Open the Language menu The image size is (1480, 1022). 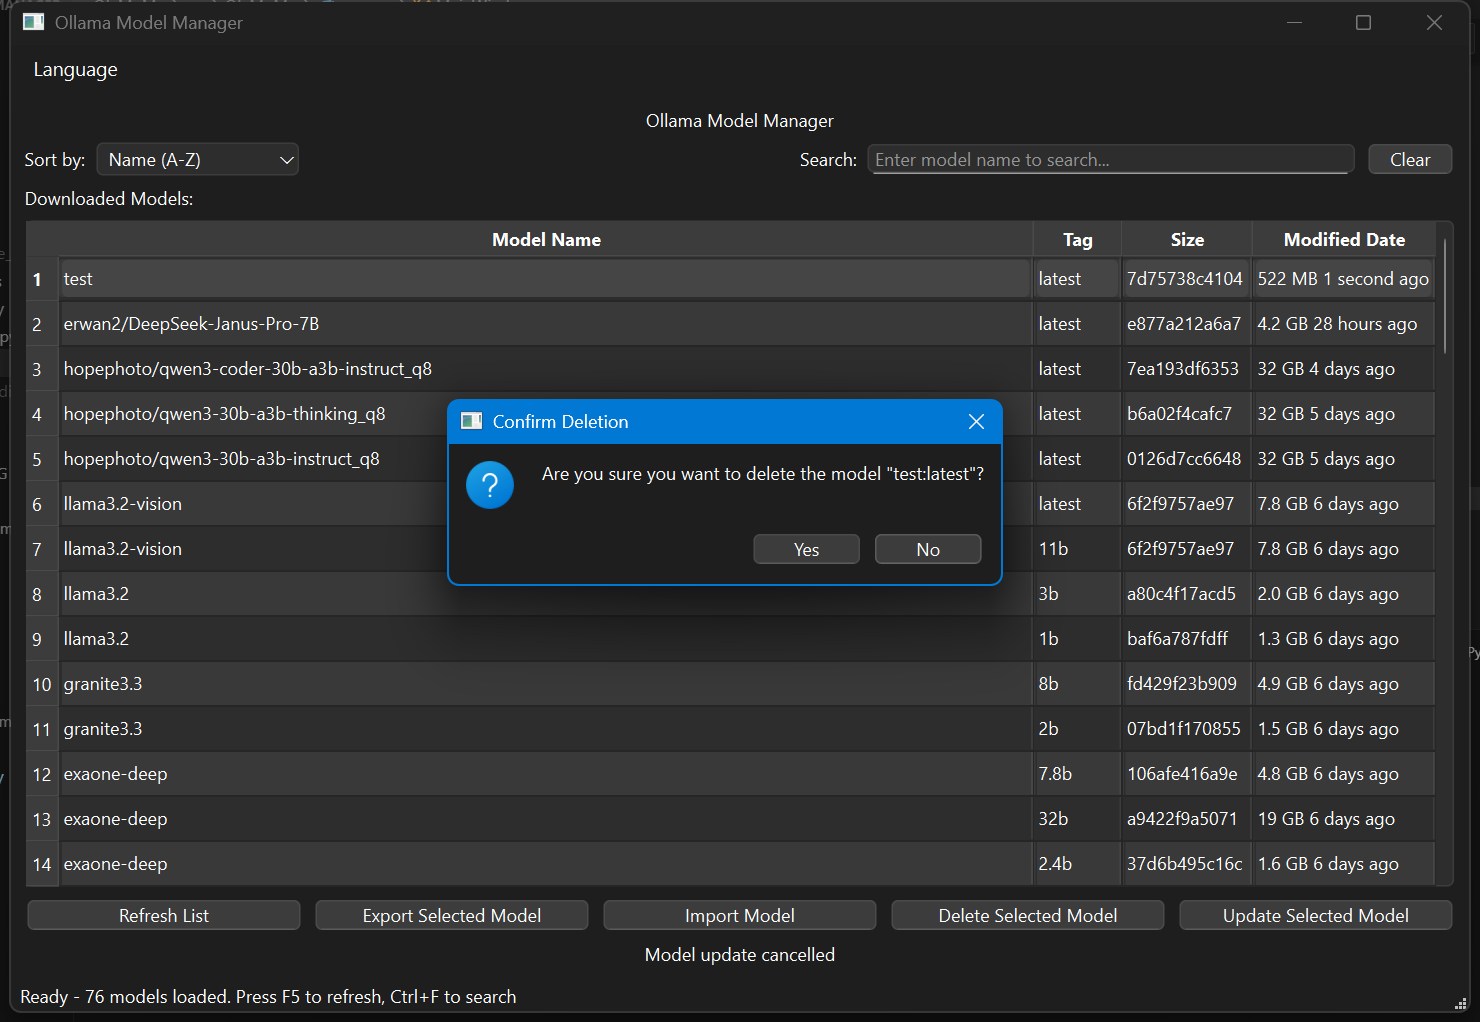point(75,69)
